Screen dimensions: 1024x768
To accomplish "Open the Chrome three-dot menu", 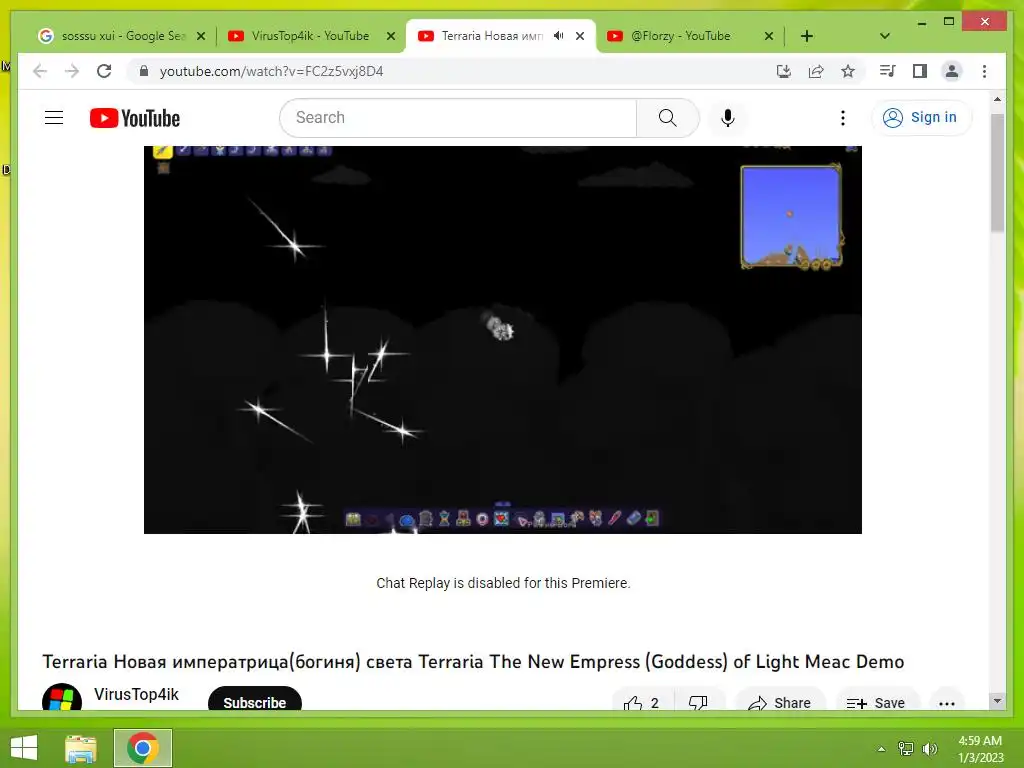I will (984, 71).
